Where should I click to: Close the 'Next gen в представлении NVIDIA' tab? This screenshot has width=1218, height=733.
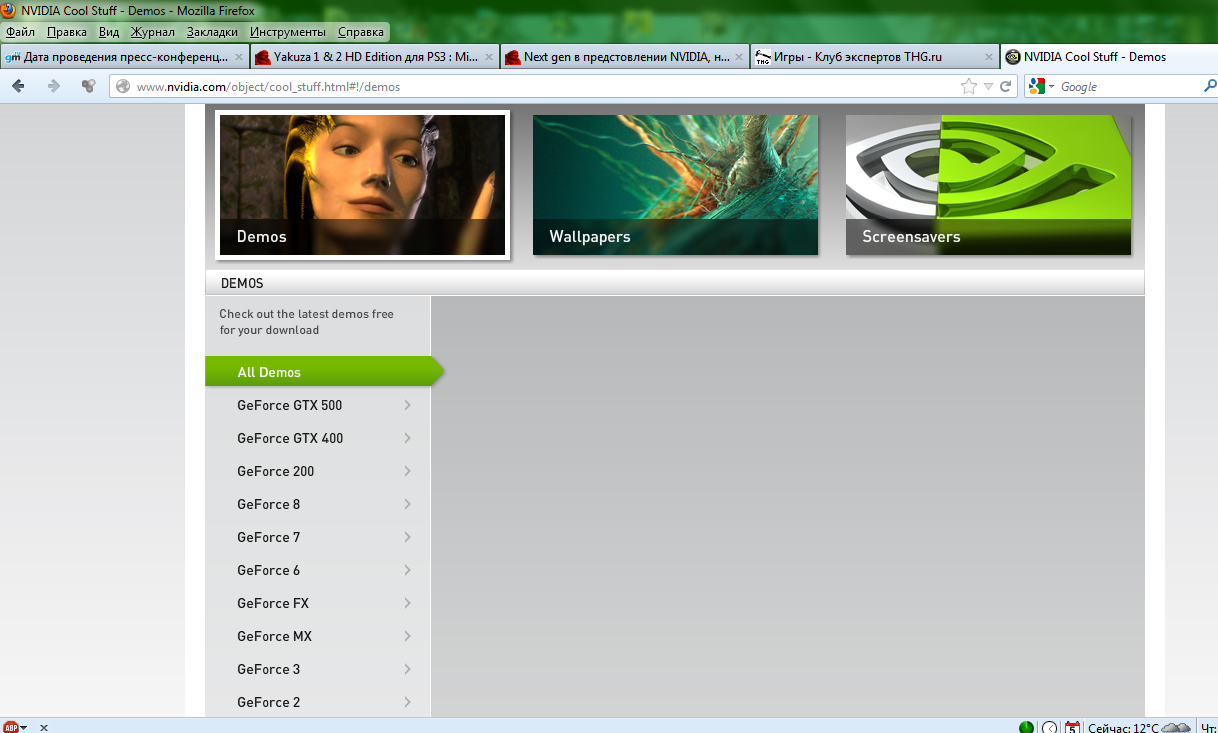[740, 57]
